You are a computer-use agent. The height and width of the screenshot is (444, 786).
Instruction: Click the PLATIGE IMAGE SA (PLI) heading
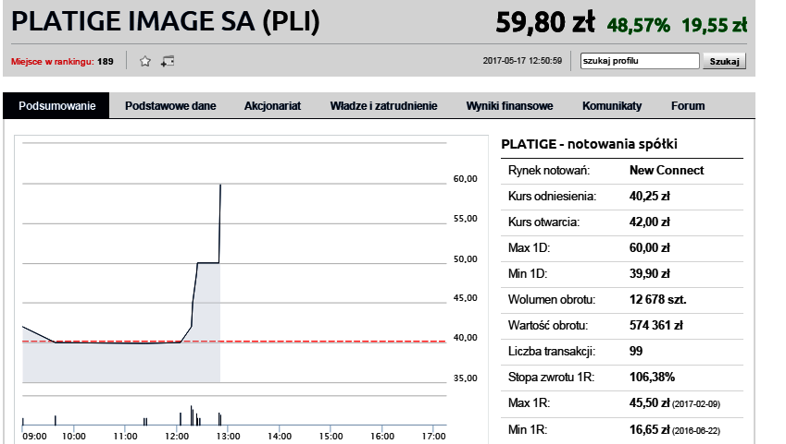[165, 22]
